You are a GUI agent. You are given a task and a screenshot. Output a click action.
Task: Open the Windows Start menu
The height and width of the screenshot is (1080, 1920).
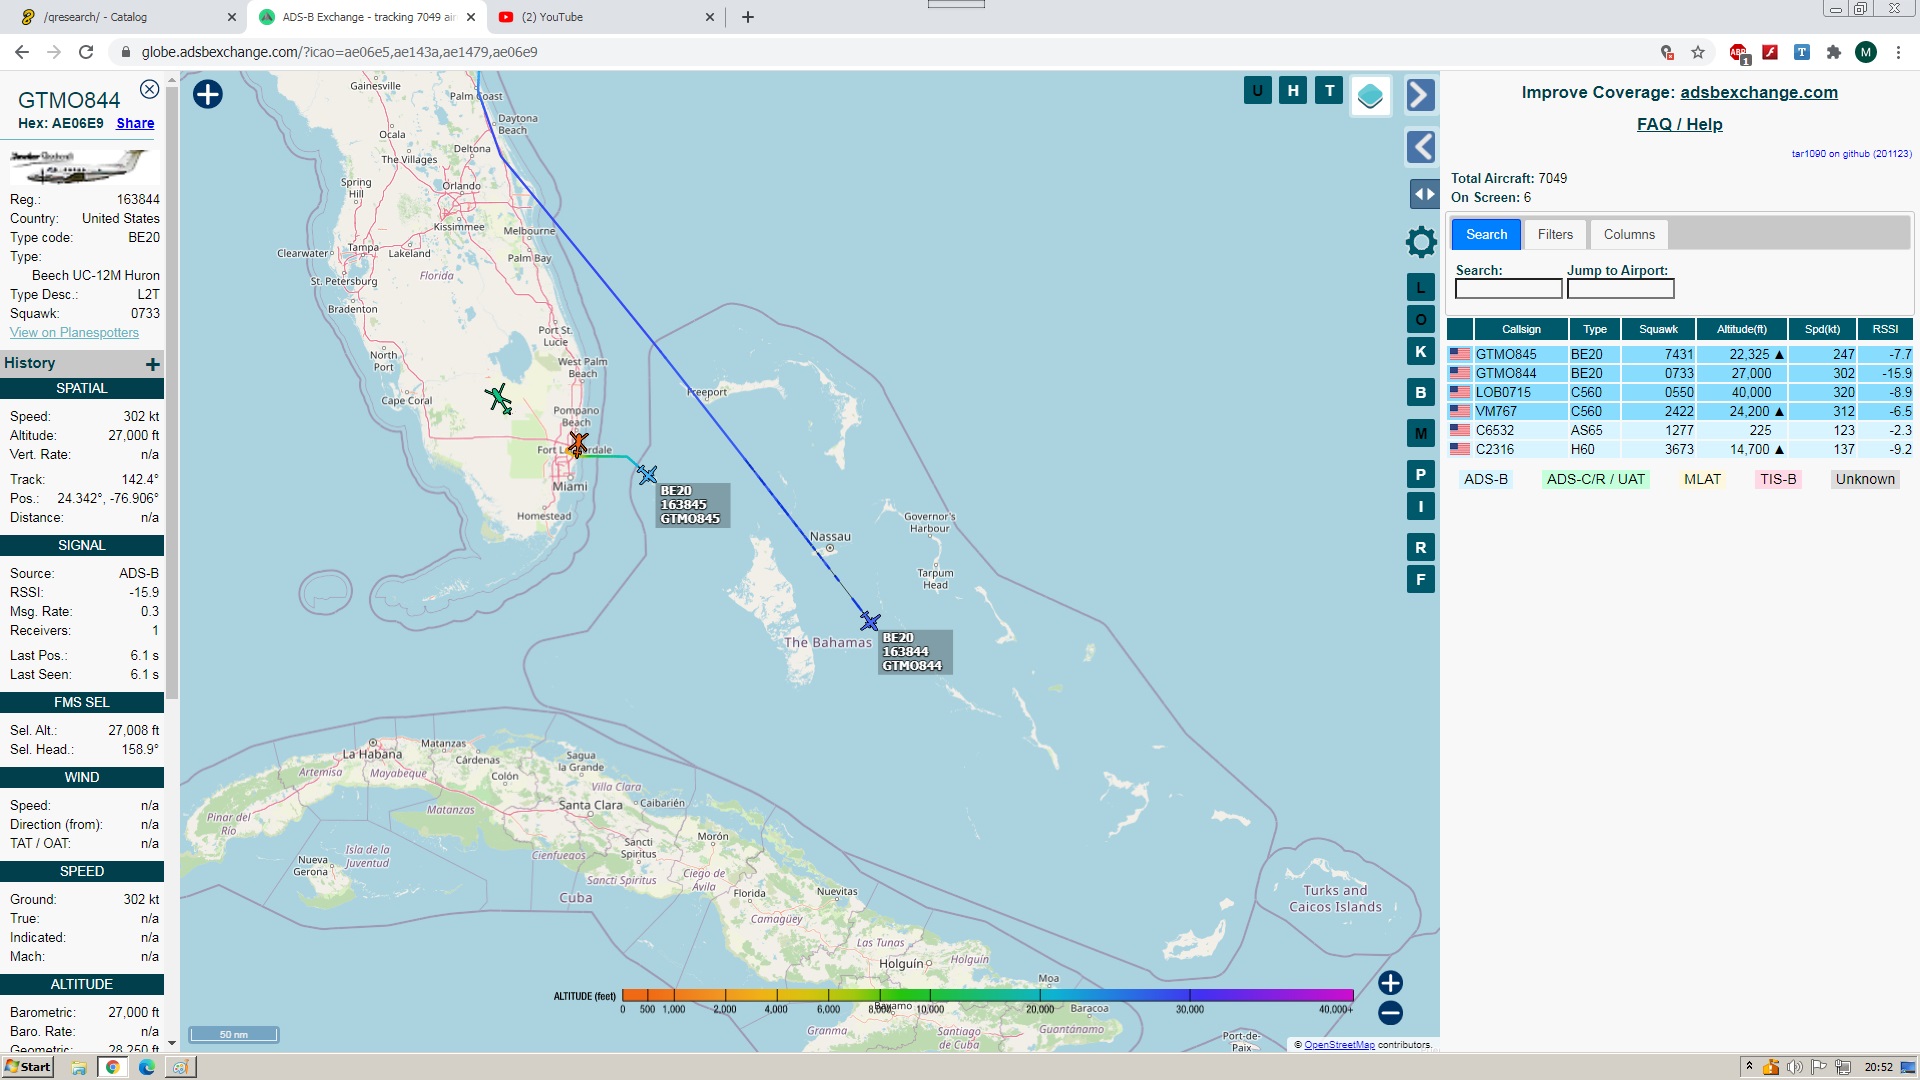coord(28,1067)
